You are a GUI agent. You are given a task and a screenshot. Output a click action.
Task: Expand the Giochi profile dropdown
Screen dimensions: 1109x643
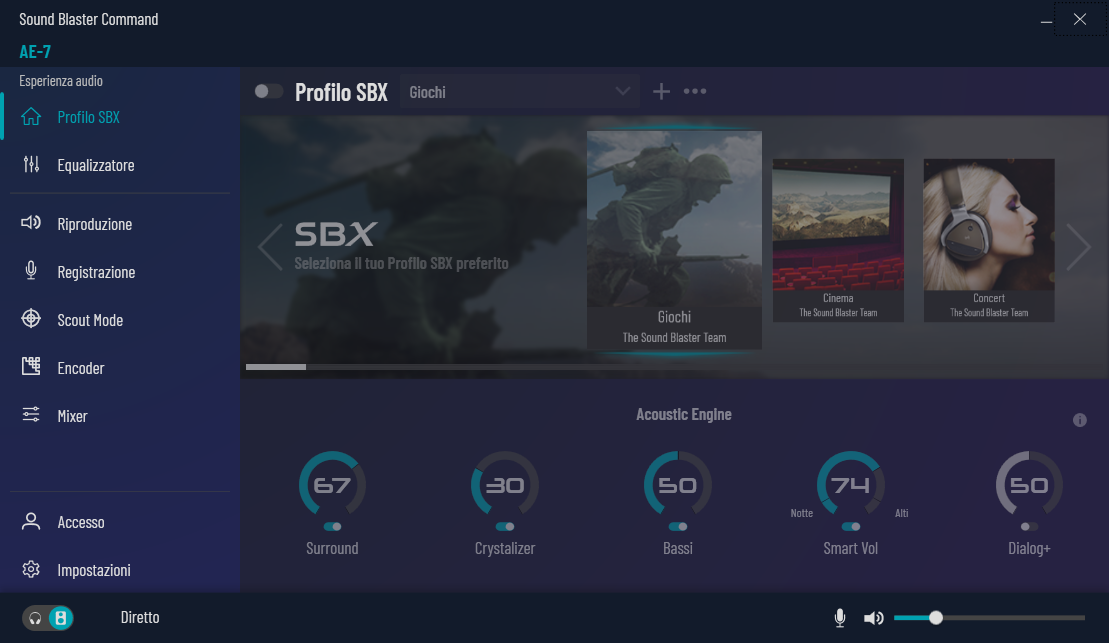pyautogui.click(x=519, y=92)
